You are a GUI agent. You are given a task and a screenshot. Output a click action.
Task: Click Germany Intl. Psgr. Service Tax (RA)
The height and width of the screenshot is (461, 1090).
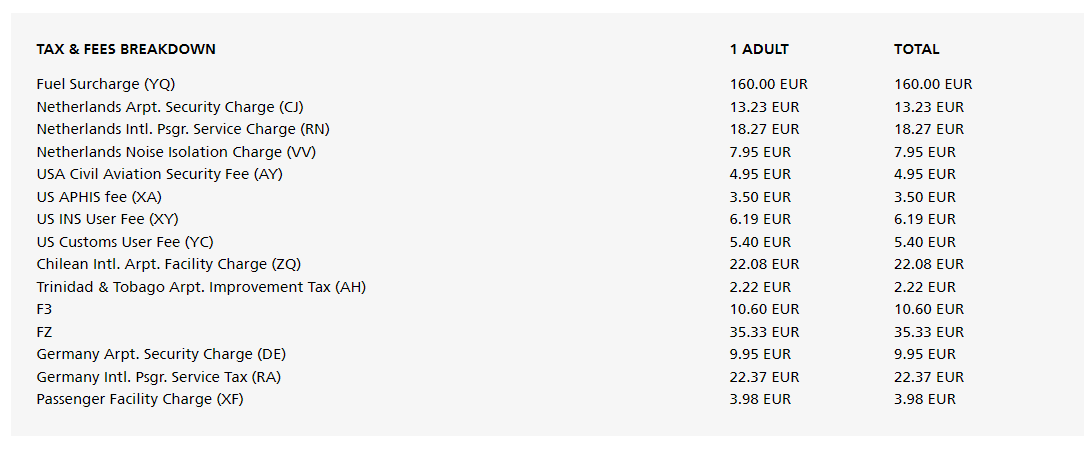pos(158,377)
